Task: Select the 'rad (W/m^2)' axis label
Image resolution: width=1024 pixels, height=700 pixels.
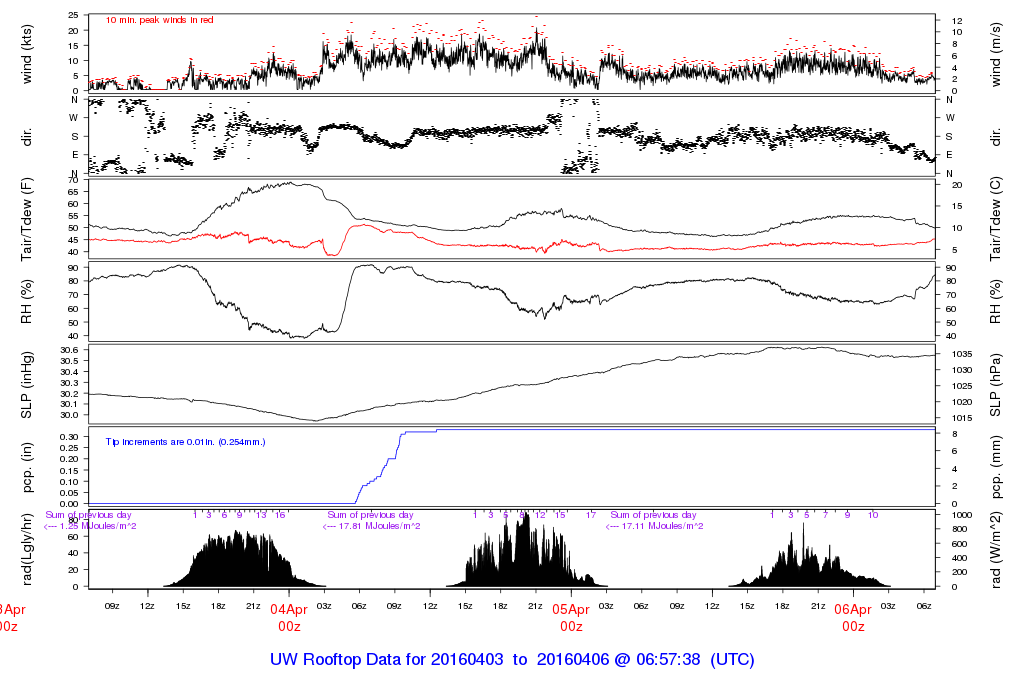Action: click(995, 549)
